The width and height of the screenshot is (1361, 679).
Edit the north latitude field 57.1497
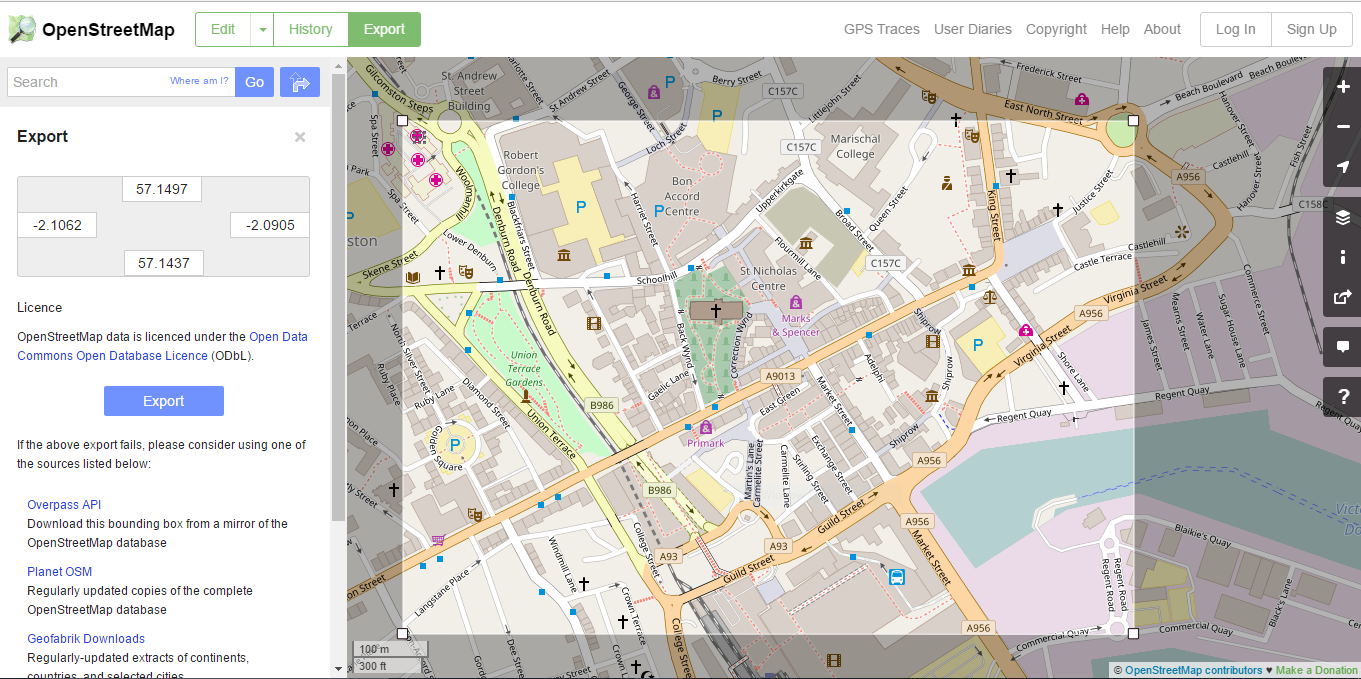[162, 189]
